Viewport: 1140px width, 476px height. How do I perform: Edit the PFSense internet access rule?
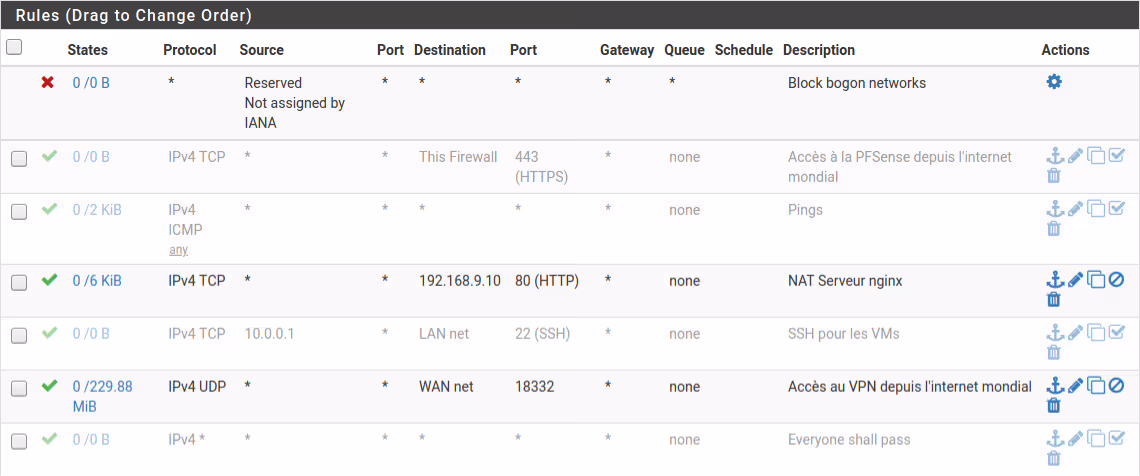[1075, 156]
